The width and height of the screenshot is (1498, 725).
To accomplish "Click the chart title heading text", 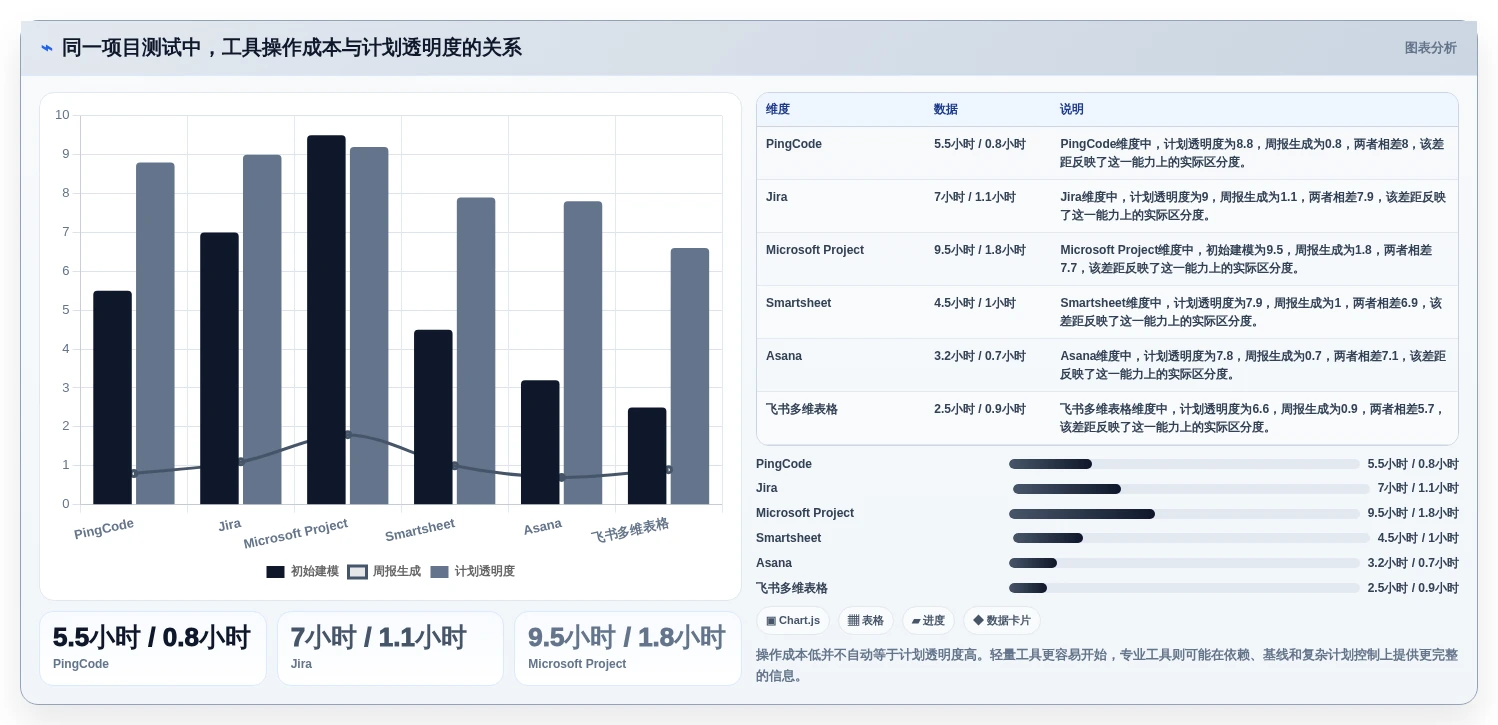I will (292, 48).
